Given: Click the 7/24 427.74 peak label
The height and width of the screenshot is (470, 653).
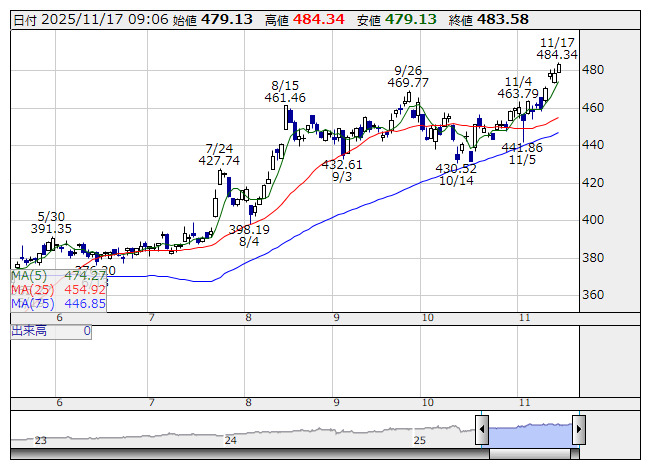Looking at the screenshot, I should 219,153.
